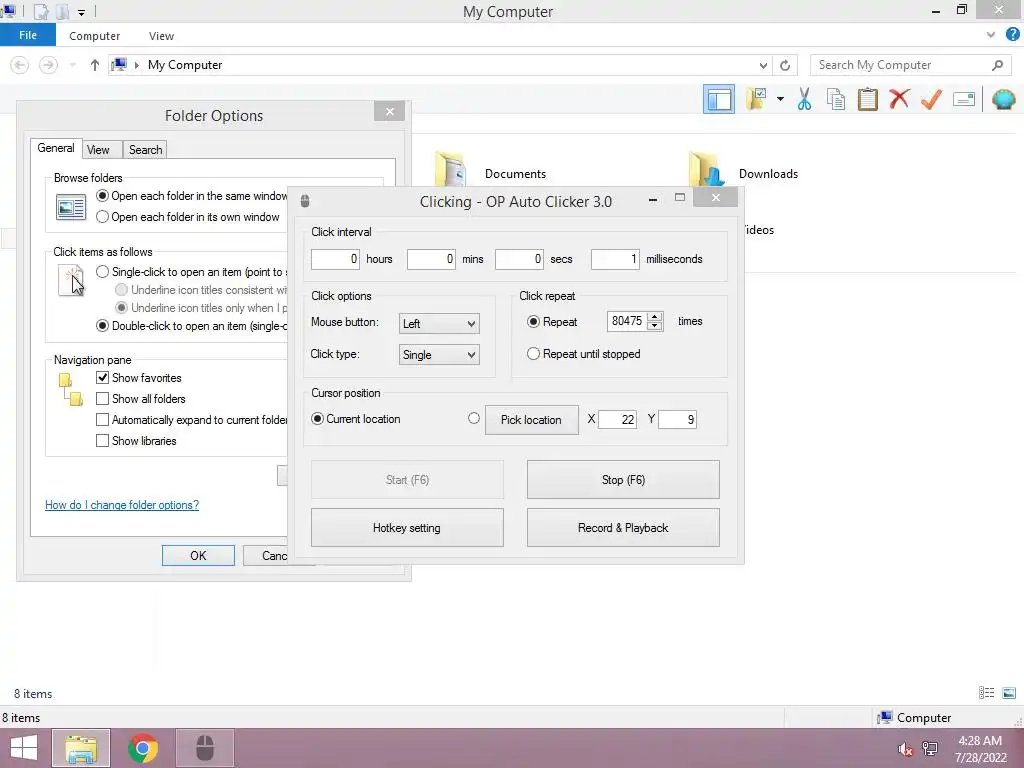Click the blue shell globe icon
This screenshot has width=1024, height=768.
(1003, 99)
